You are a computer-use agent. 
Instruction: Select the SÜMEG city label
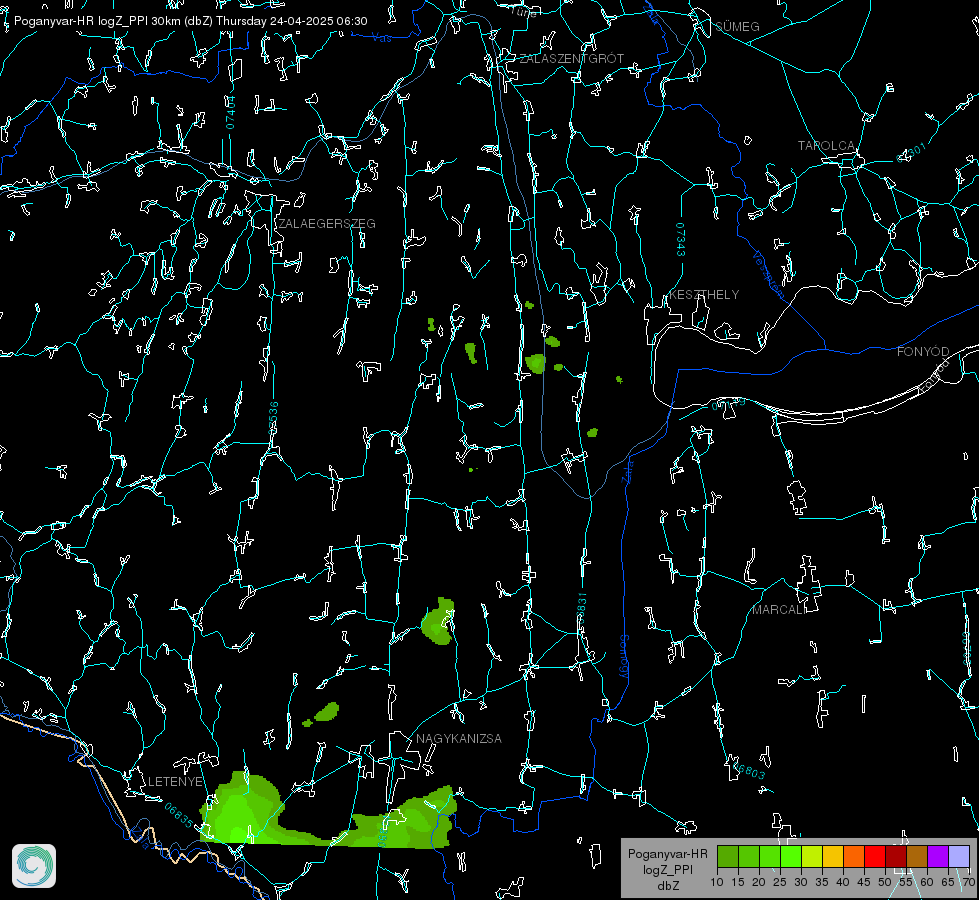[x=737, y=27]
